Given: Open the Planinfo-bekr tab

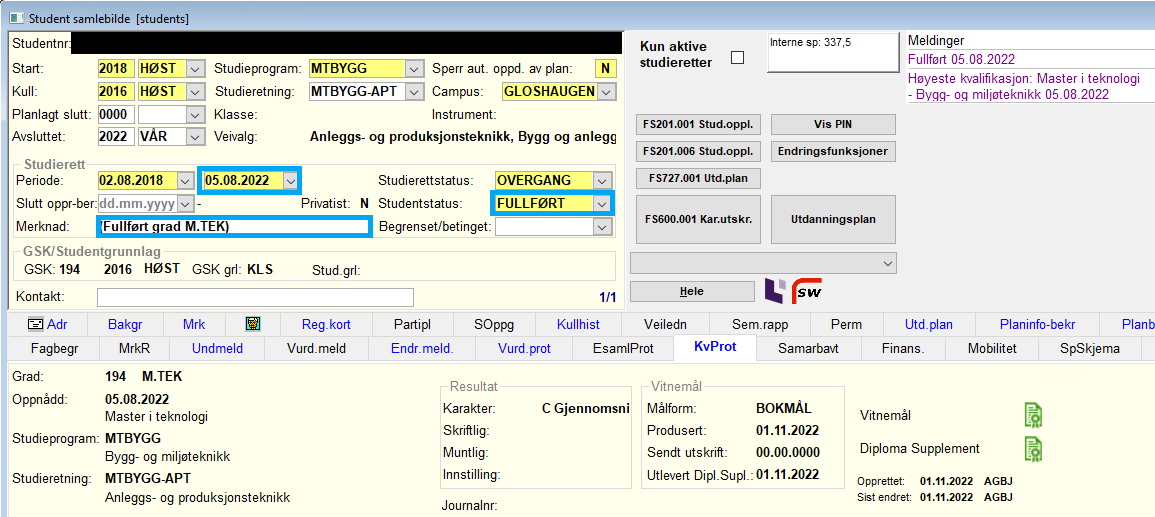Looking at the screenshot, I should pos(1037,324).
